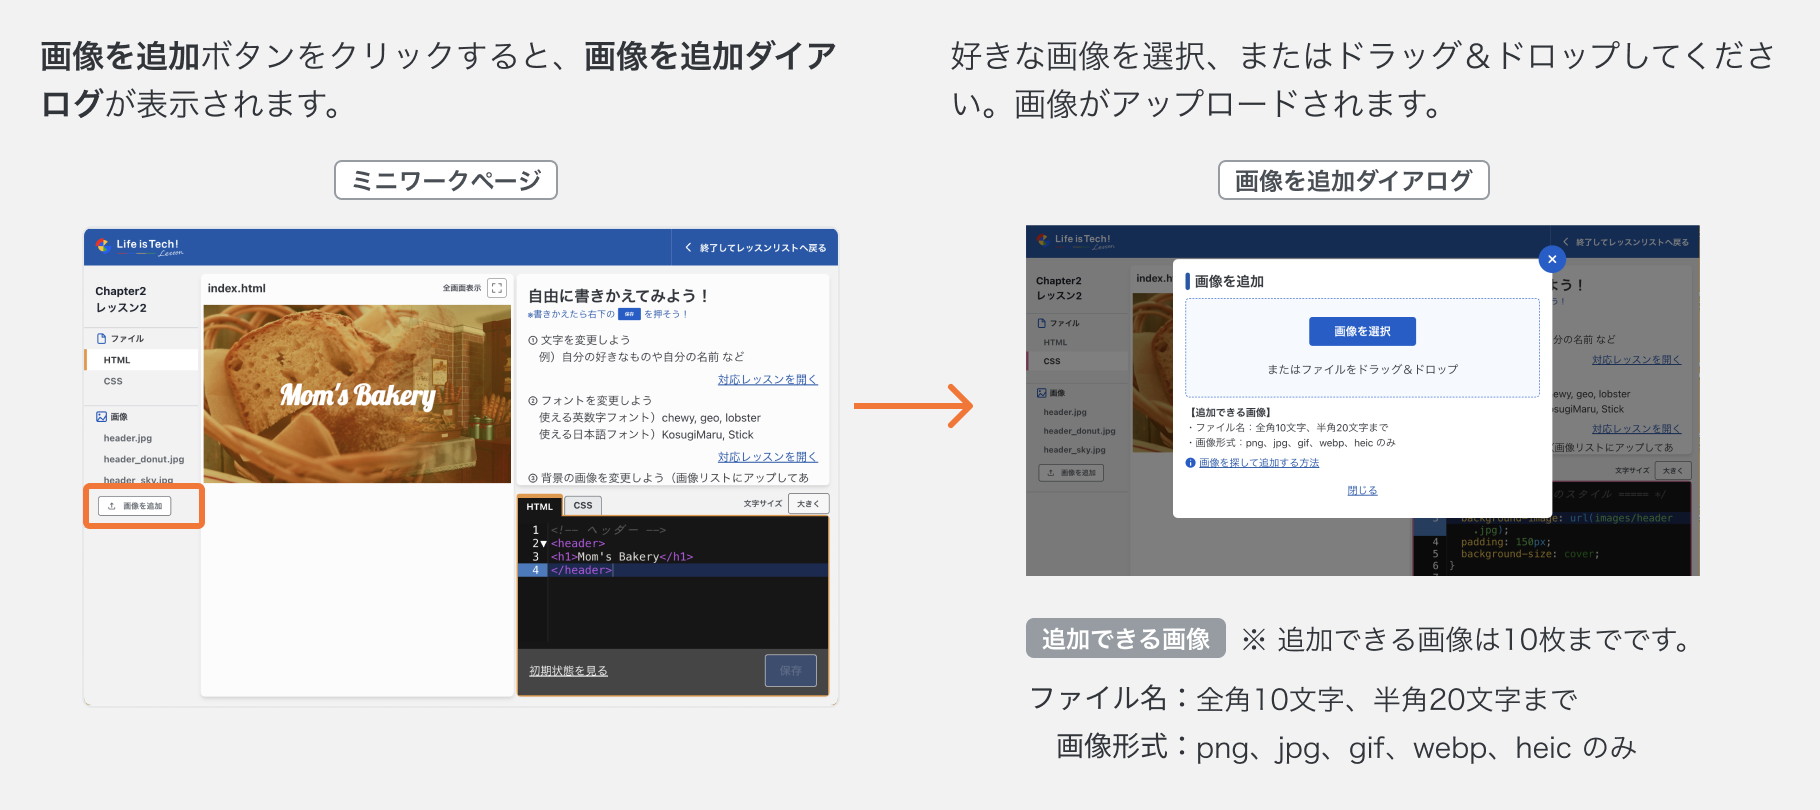Screen dimensions: 1820x810
Task: Click the <h1>Mom's Bakery</h1> code line
Action: point(622,557)
